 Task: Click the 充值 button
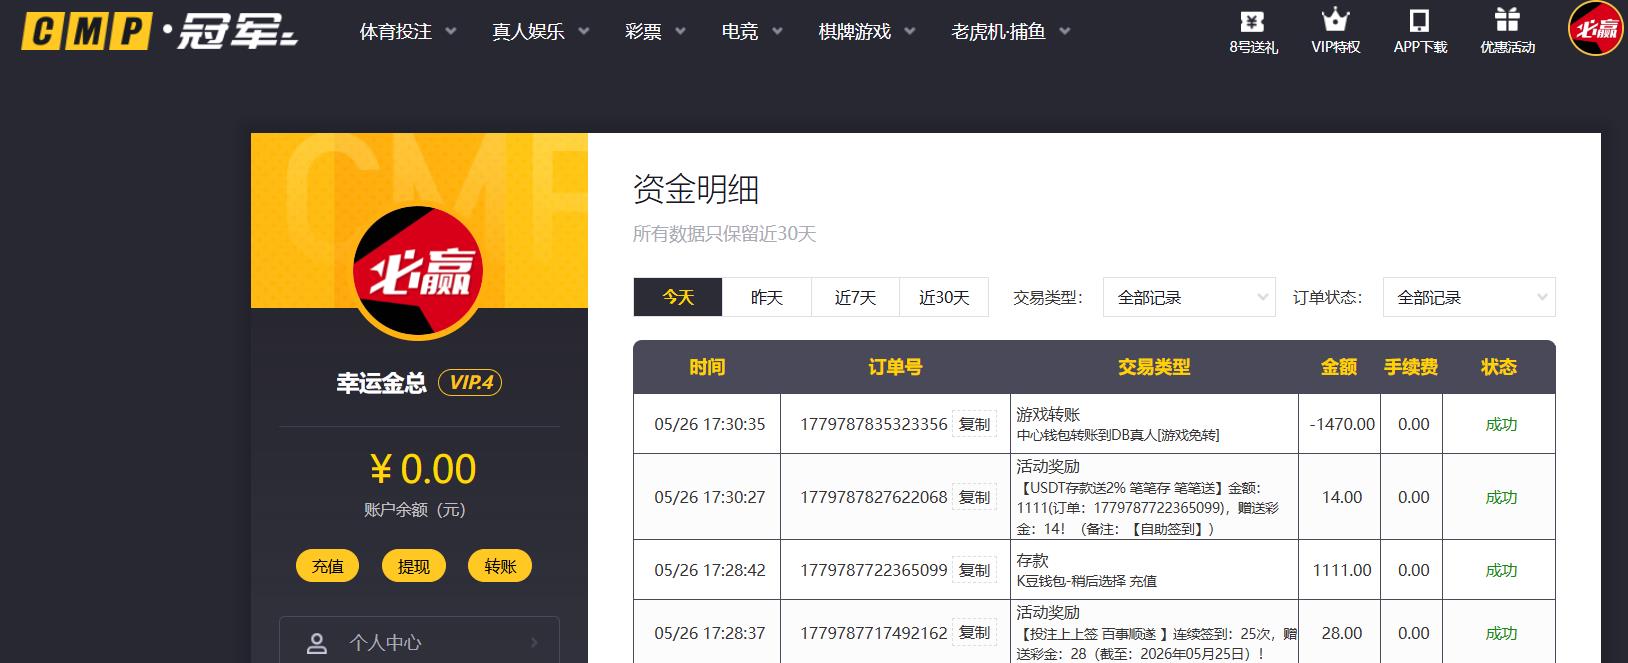(328, 566)
